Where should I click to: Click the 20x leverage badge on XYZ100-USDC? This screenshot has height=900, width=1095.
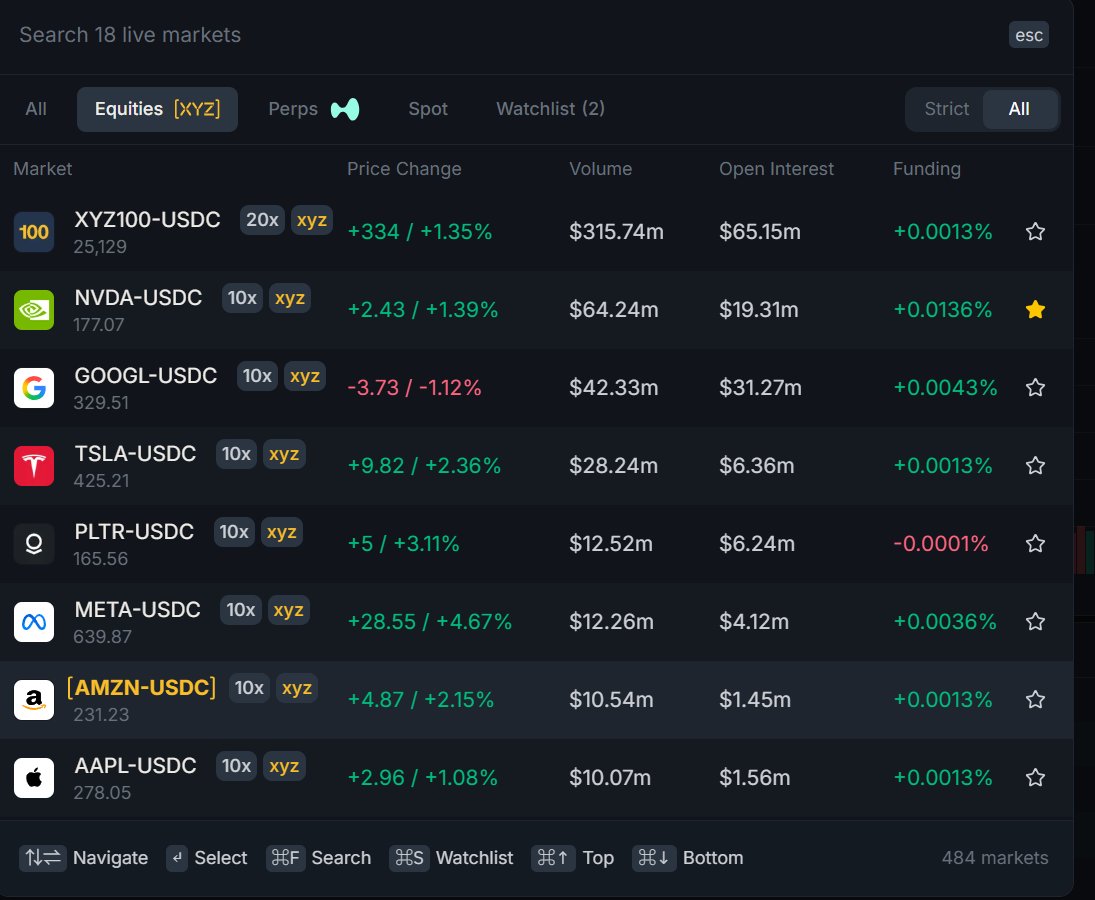(x=262, y=220)
